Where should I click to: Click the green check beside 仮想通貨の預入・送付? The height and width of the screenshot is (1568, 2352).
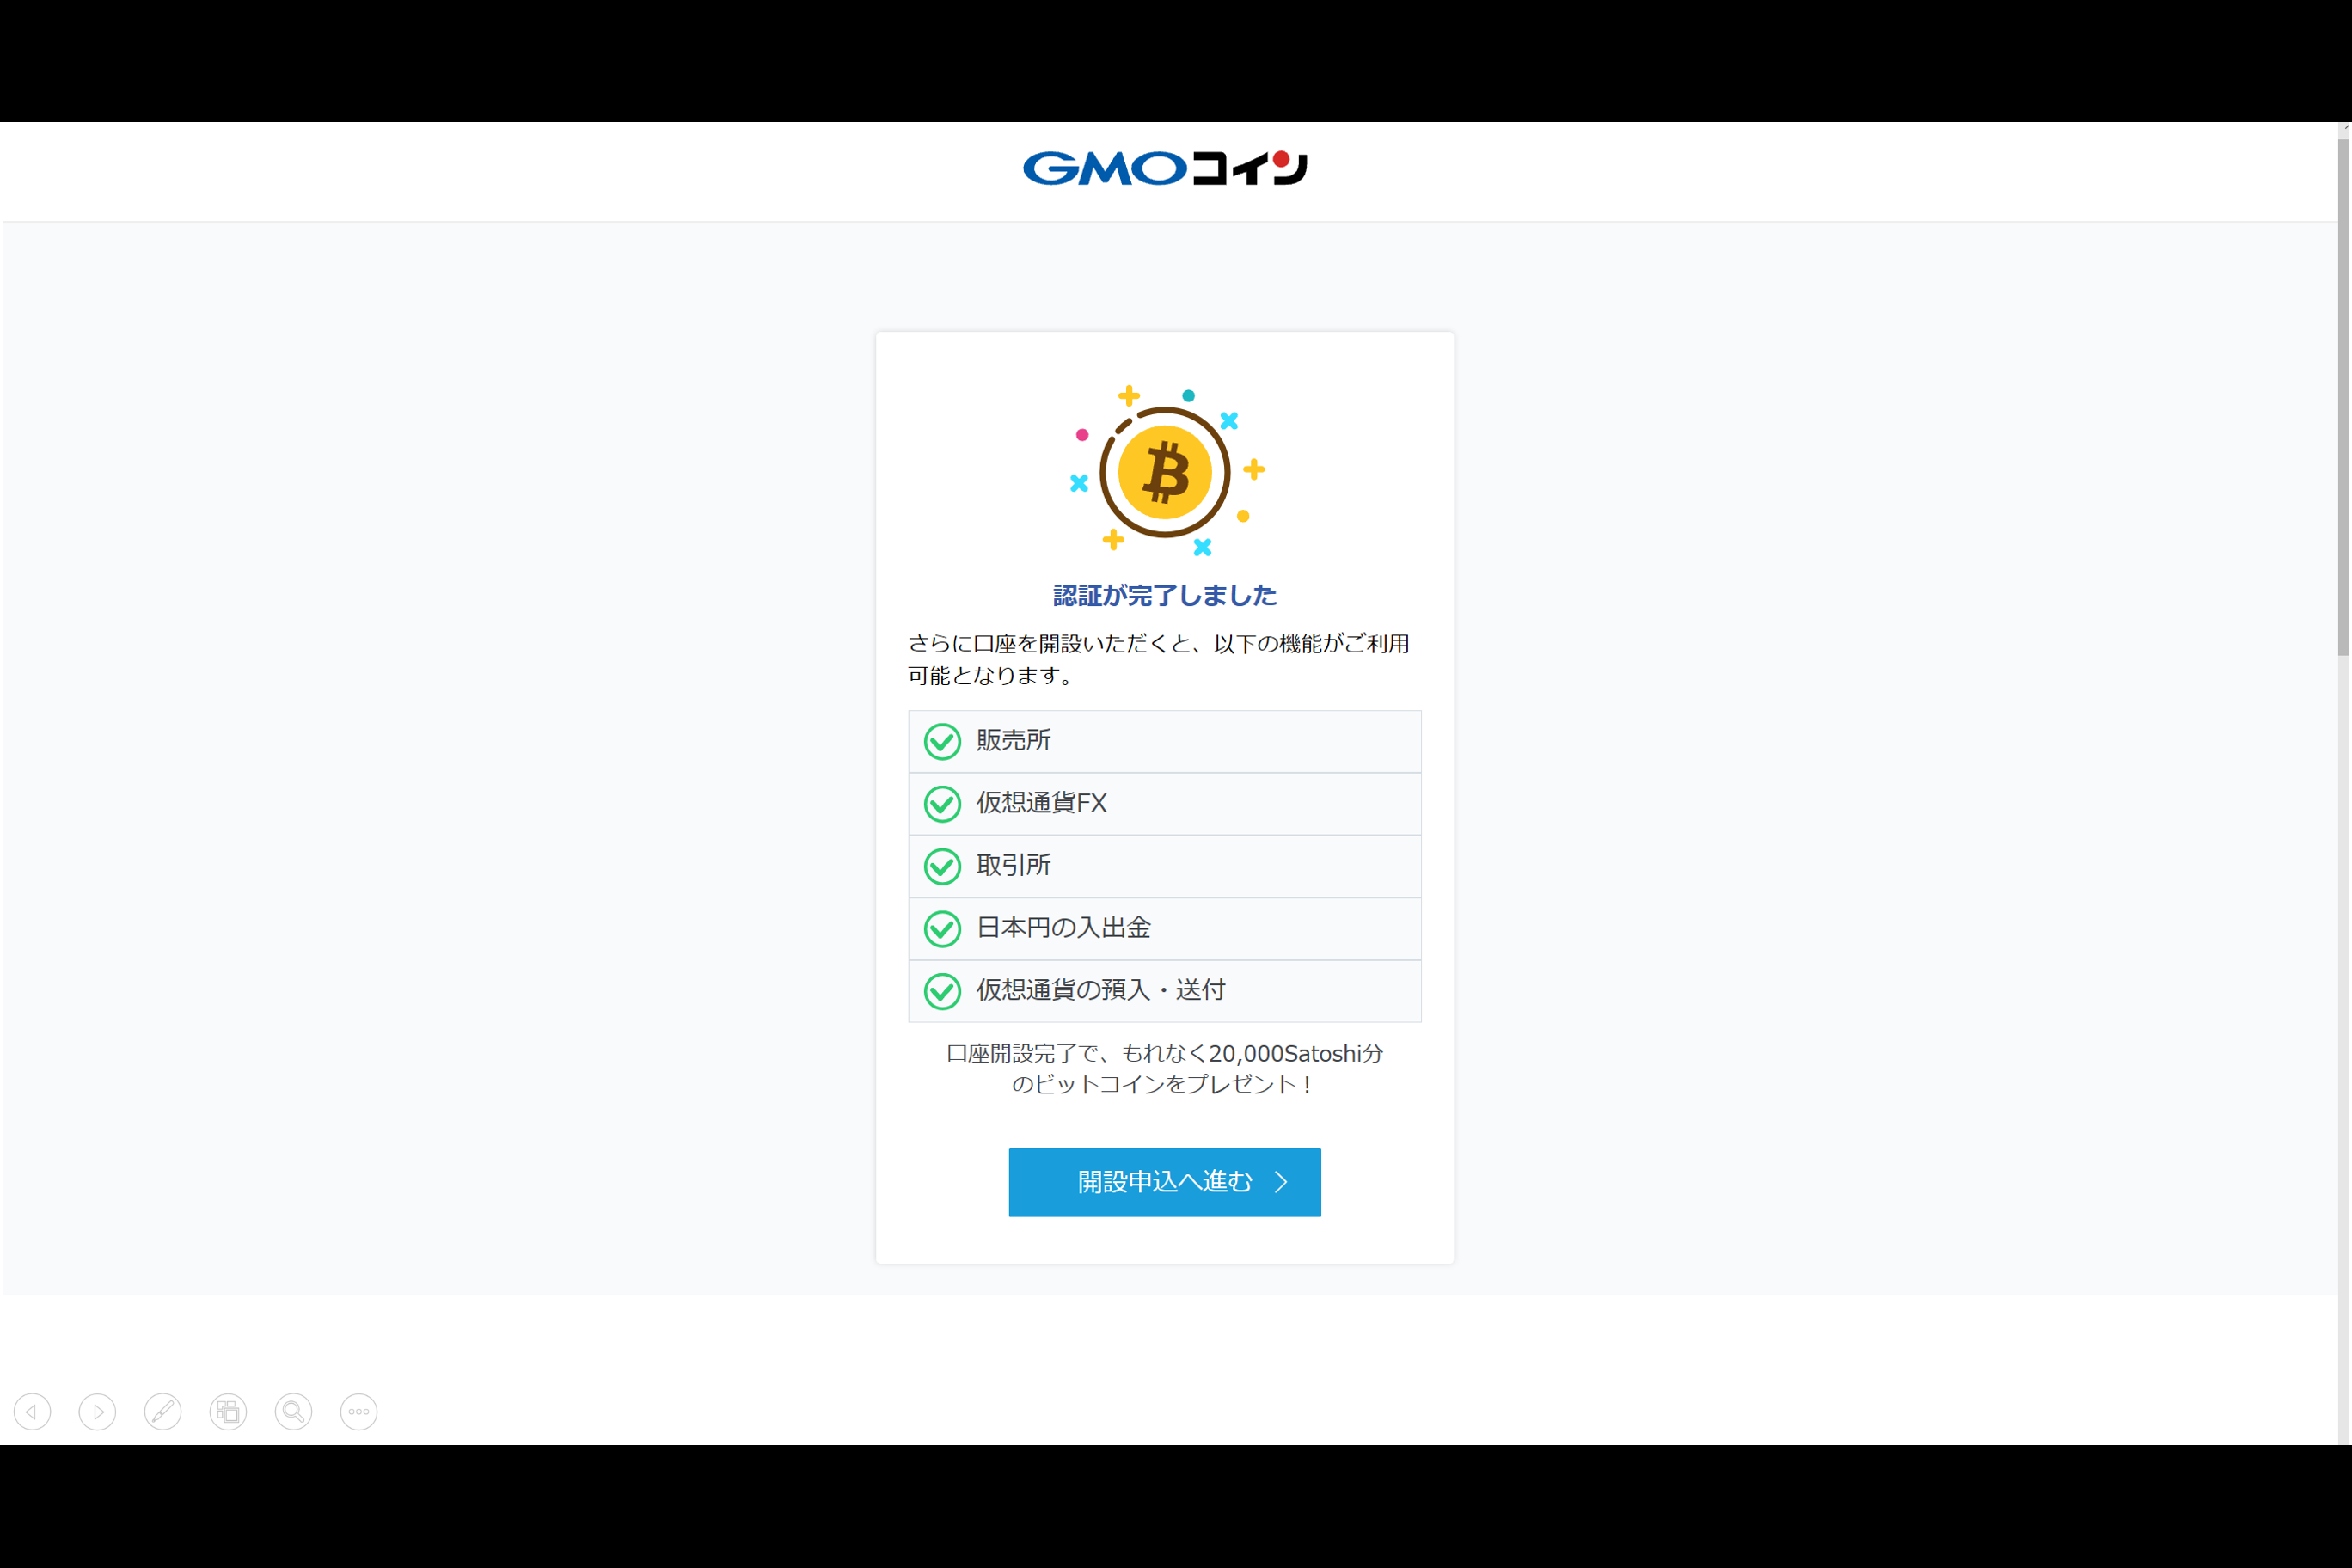coord(942,991)
